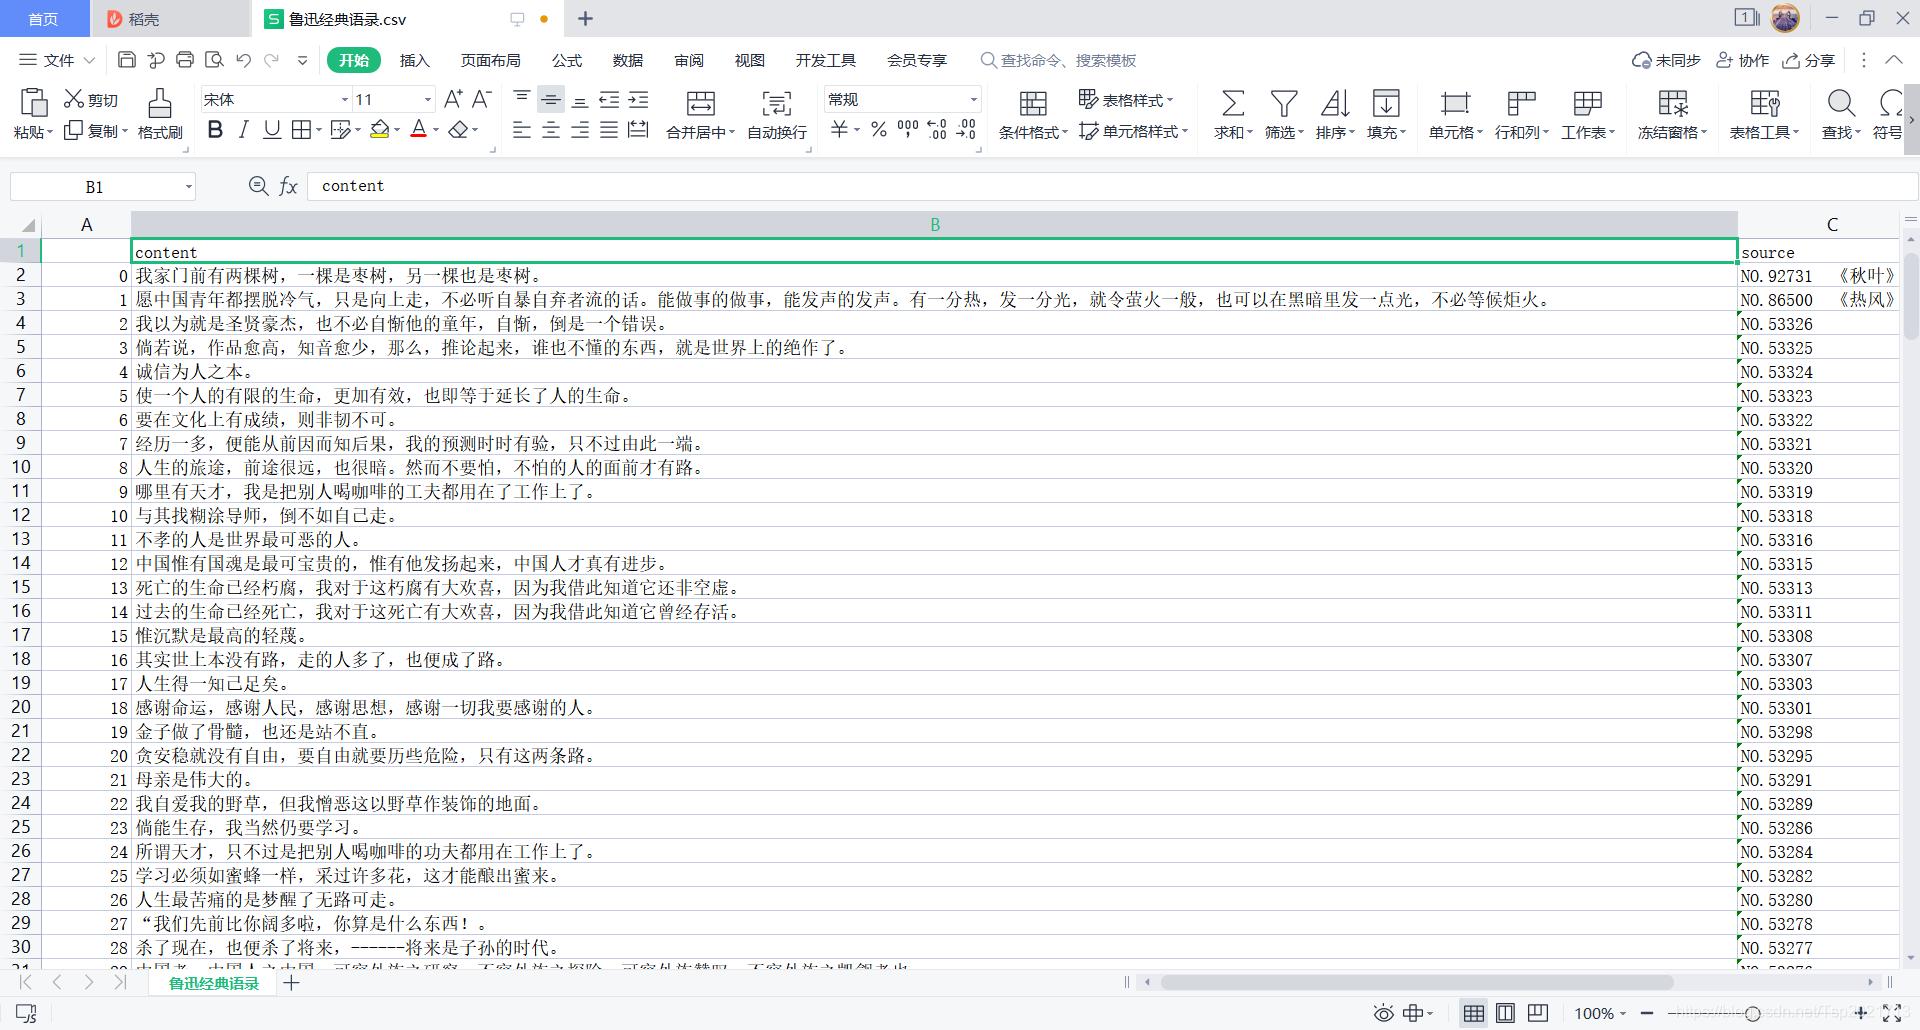The image size is (1920, 1030).
Task: Toggle eye protection mode icon
Action: tap(1383, 1013)
